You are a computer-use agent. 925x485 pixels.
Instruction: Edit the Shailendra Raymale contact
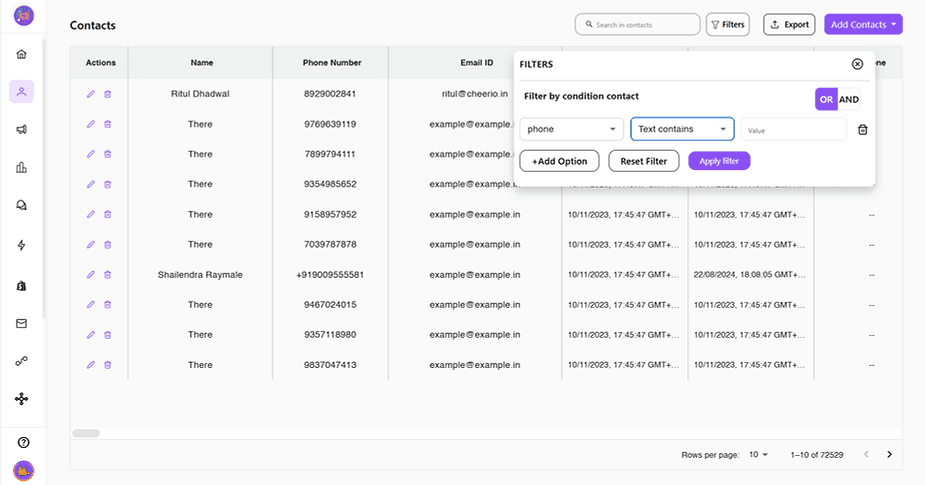pyautogui.click(x=91, y=274)
